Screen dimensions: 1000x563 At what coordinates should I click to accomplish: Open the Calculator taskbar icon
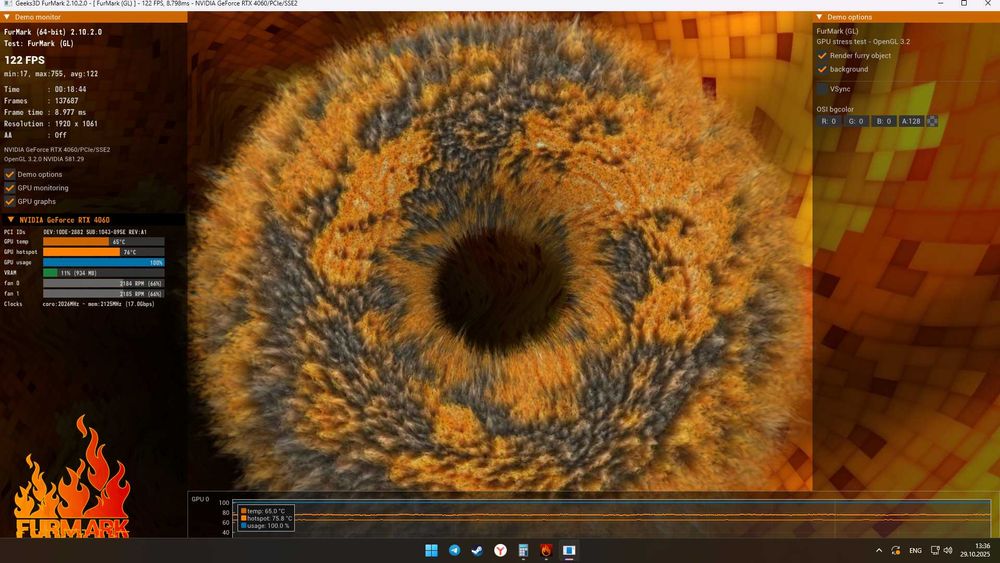pyautogui.click(x=523, y=550)
